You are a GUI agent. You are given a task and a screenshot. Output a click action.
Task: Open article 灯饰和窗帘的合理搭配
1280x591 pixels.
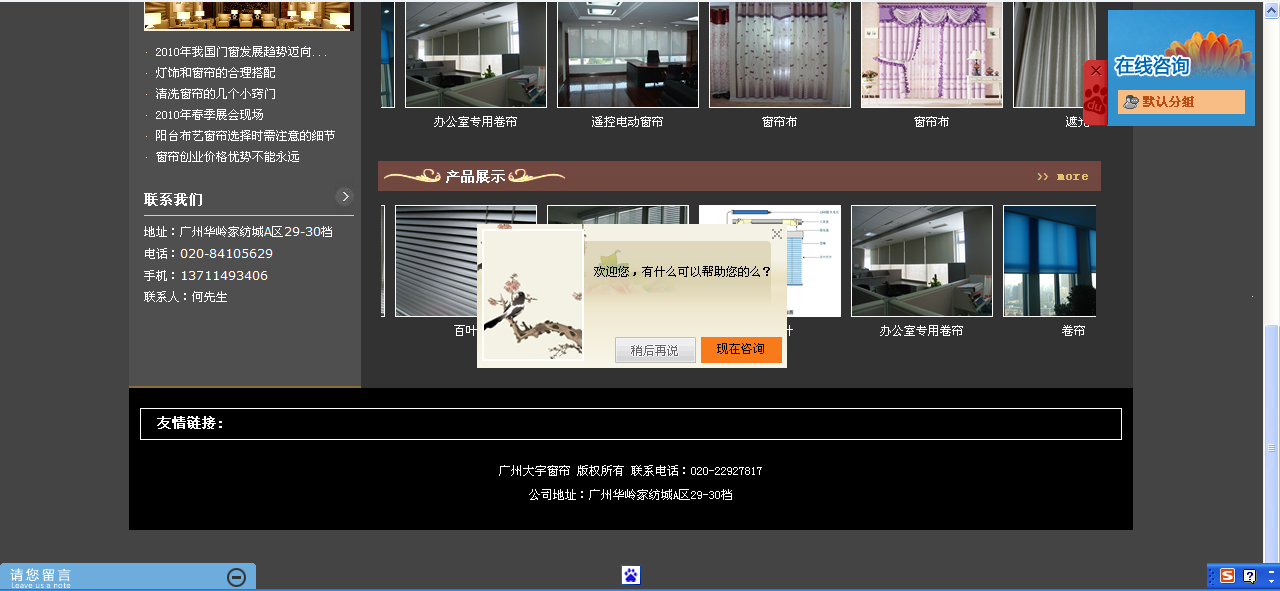pos(215,73)
